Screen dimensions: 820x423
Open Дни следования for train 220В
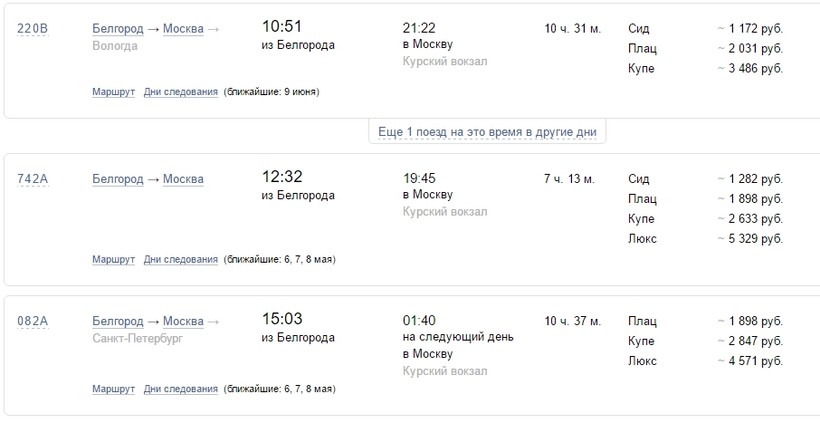(180, 92)
